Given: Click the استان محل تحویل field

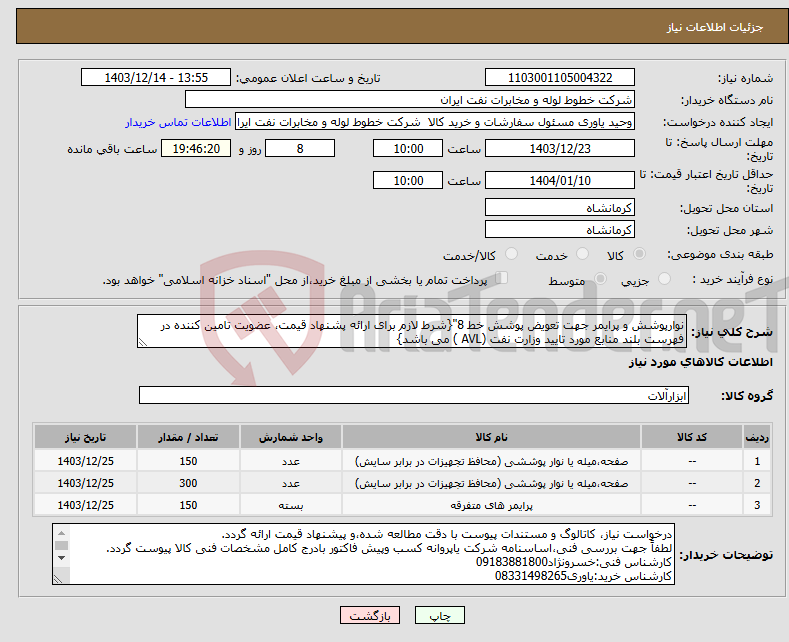Looking at the screenshot, I should click(559, 207).
